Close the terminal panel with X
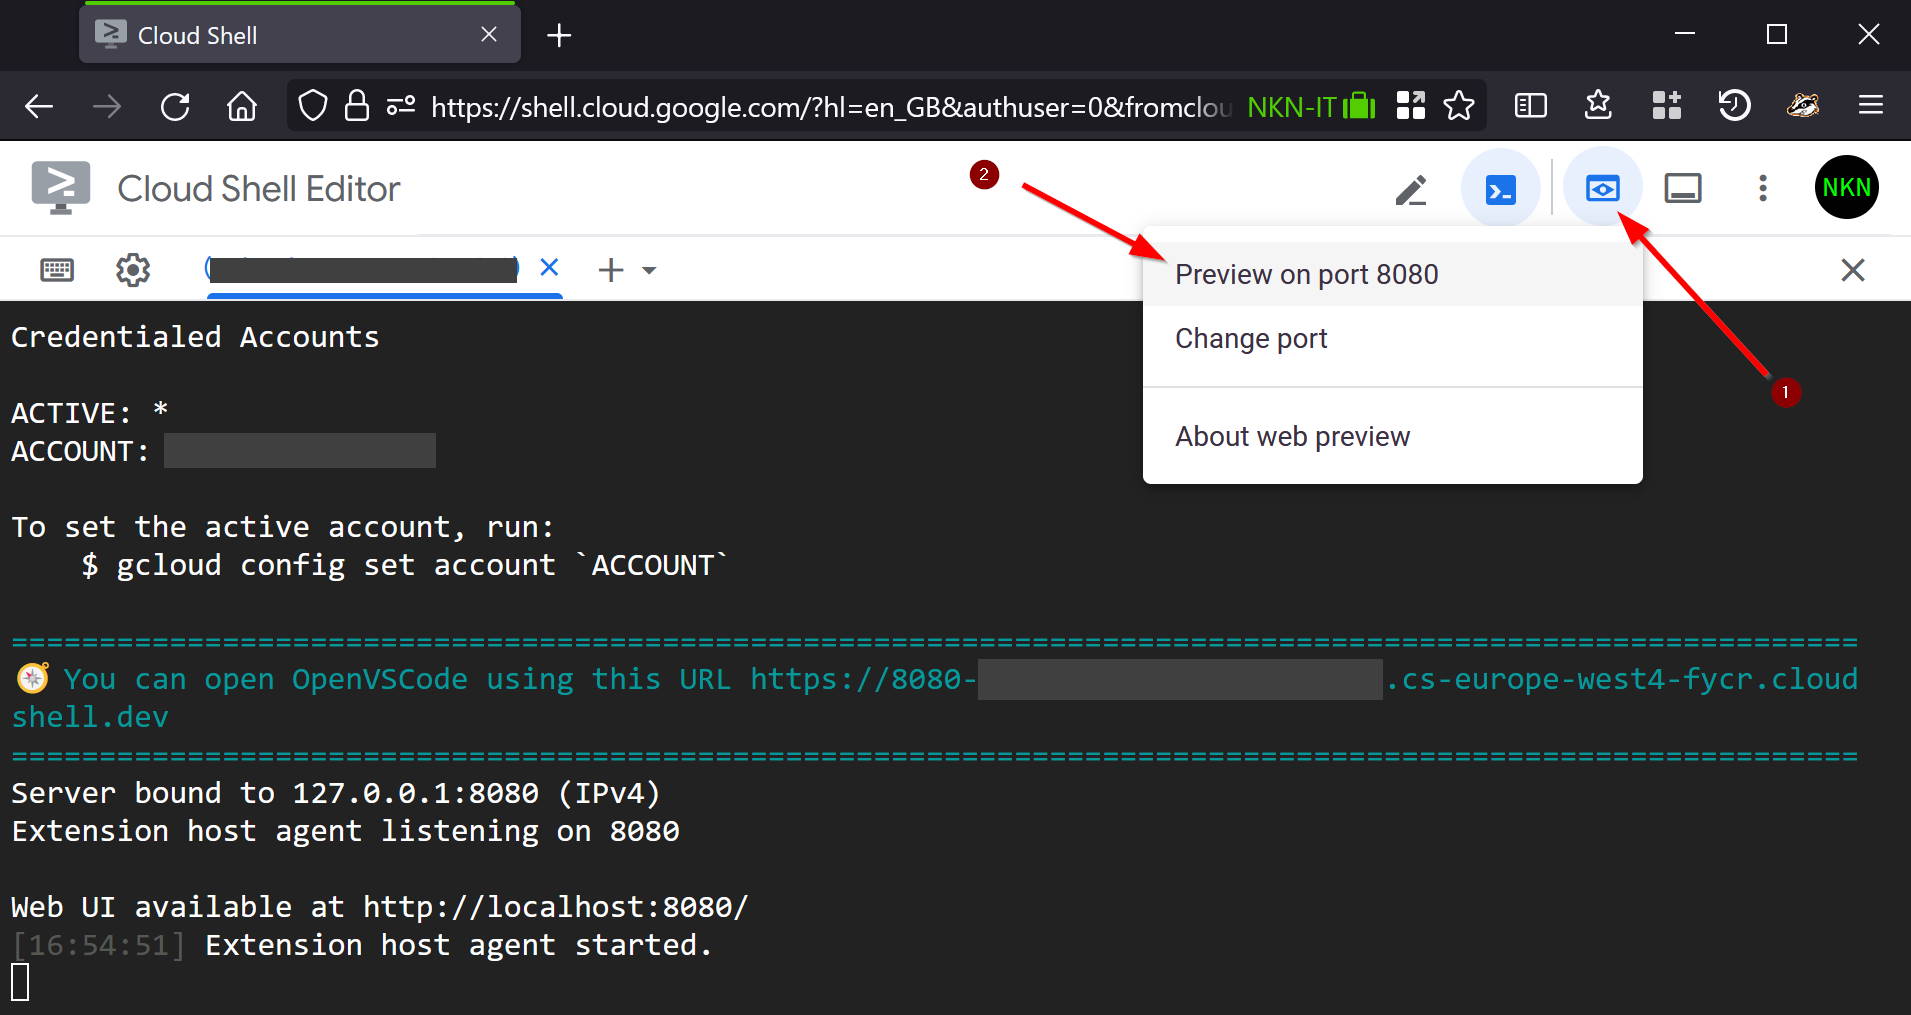Viewport: 1911px width, 1015px height. [1853, 270]
